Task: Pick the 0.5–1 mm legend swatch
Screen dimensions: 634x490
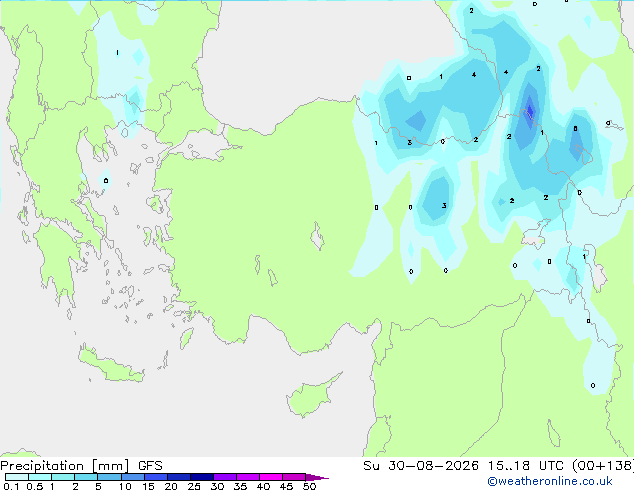Action: coord(40,477)
